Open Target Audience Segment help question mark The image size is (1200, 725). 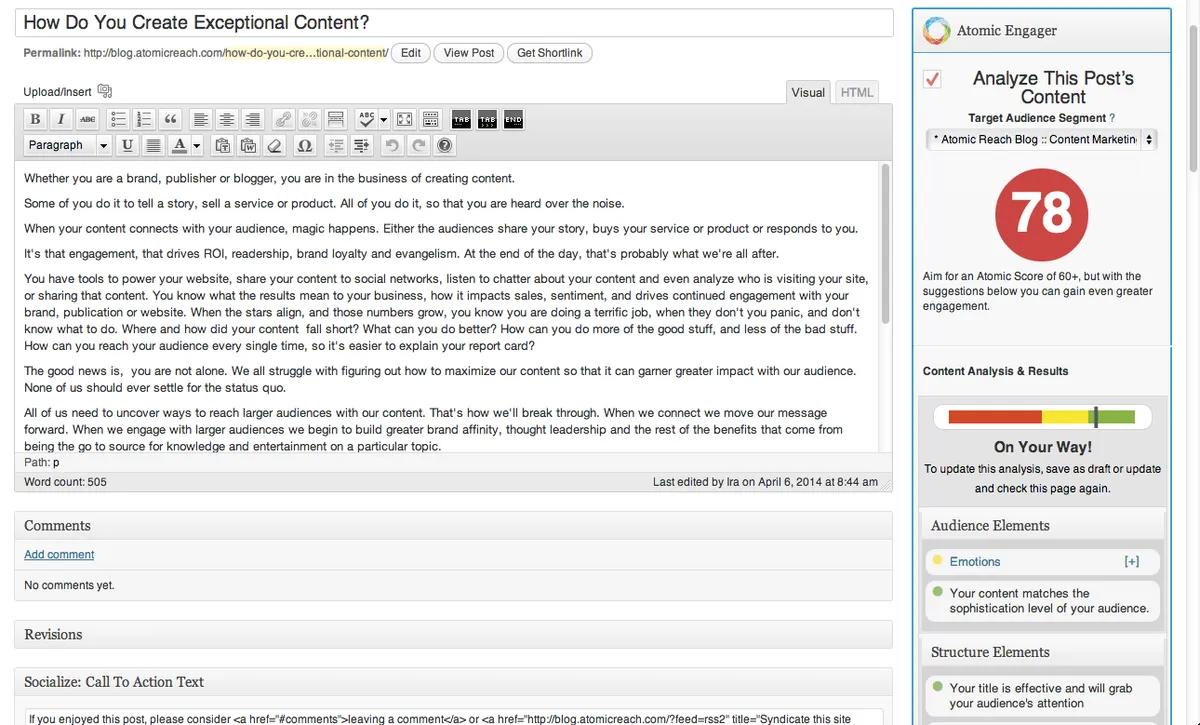click(x=1112, y=118)
